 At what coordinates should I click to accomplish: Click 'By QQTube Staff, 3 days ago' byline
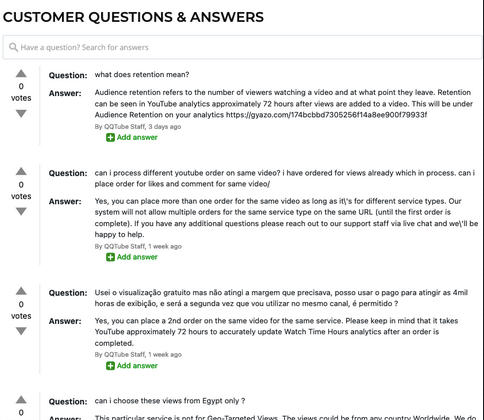tap(138, 127)
